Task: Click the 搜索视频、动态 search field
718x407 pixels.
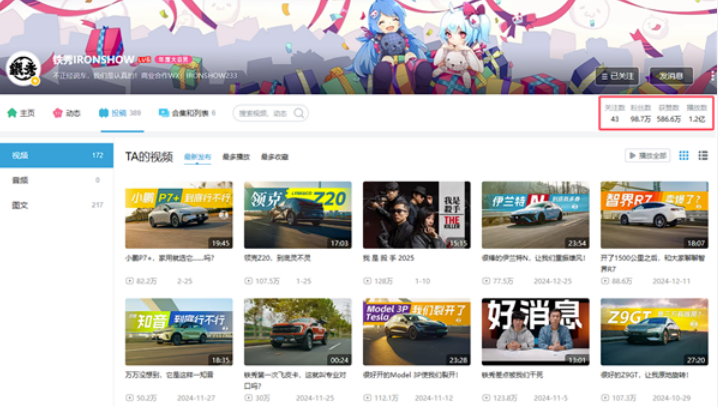Action: [x=264, y=113]
